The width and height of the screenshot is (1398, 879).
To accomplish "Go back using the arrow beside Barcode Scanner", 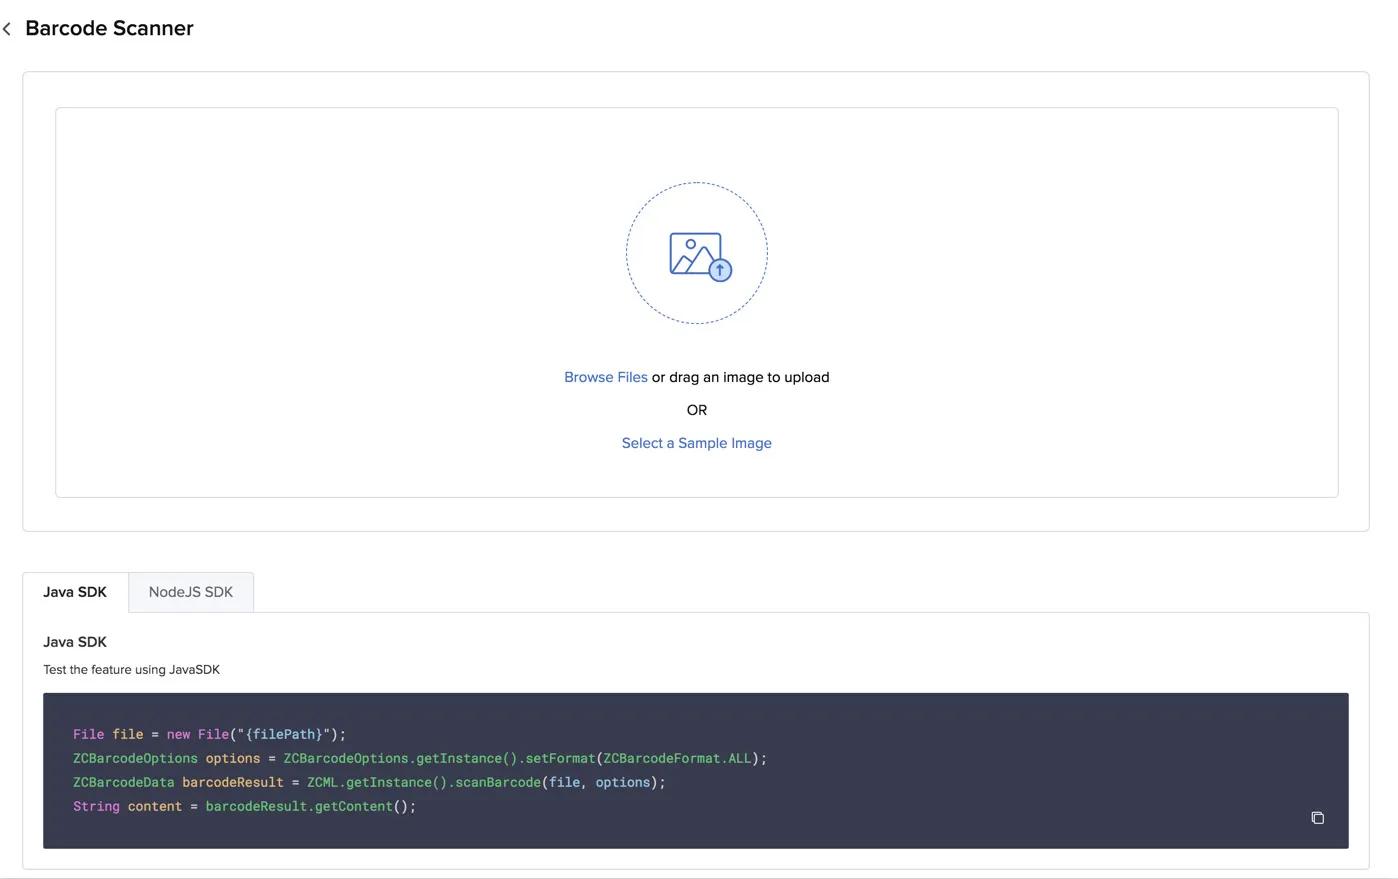I will click(x=7, y=29).
